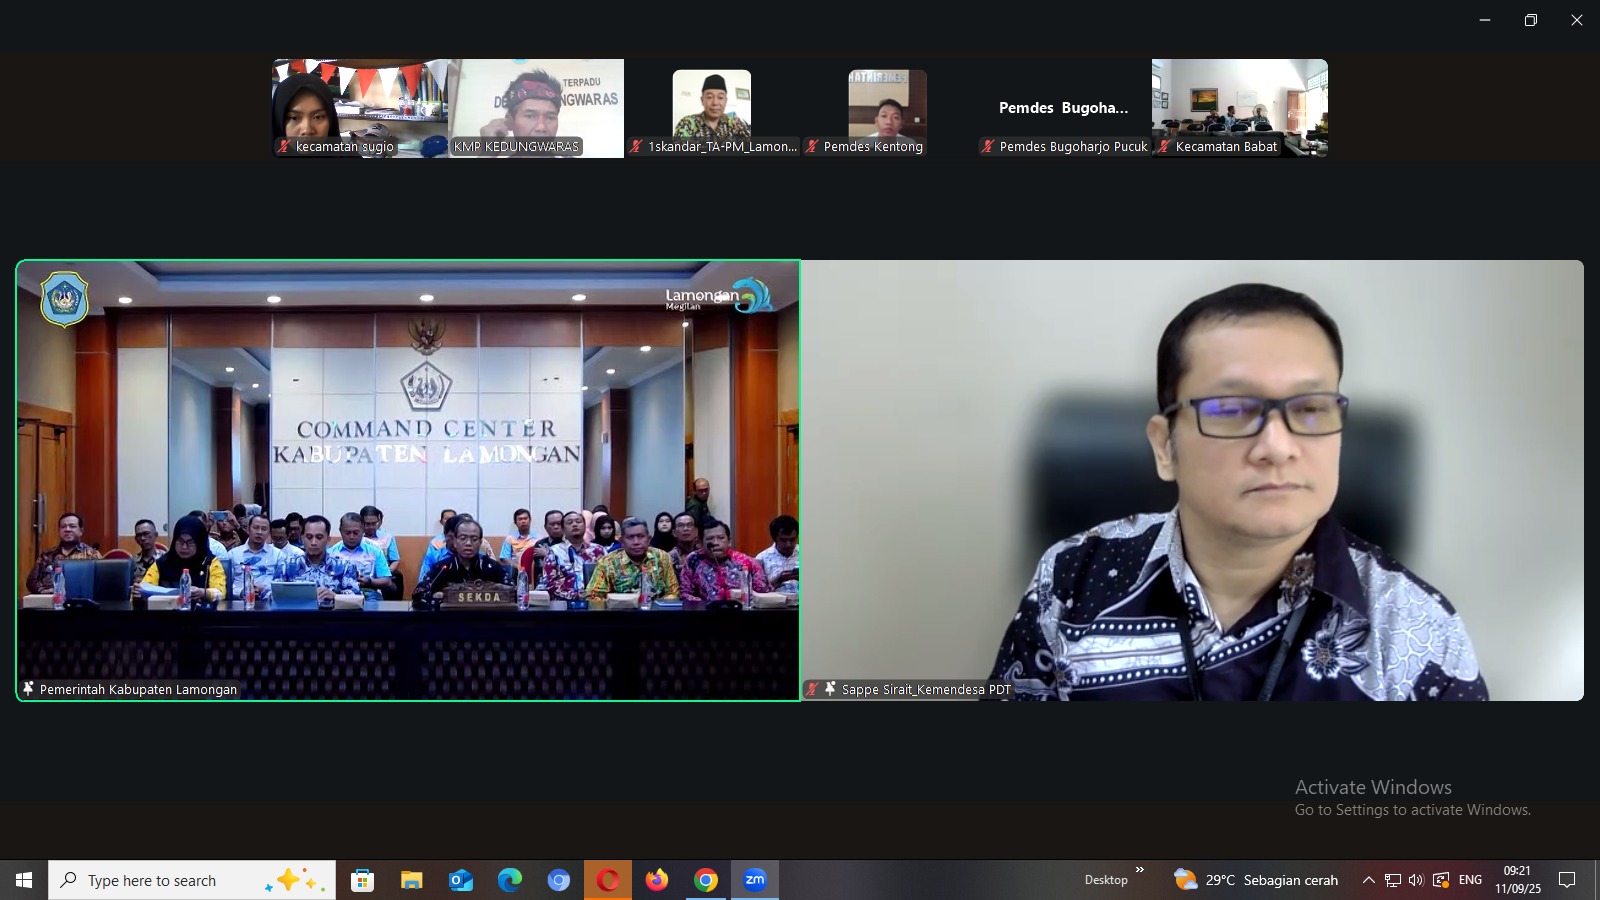
Task: Launch Google Chrome from taskbar
Action: click(x=706, y=880)
